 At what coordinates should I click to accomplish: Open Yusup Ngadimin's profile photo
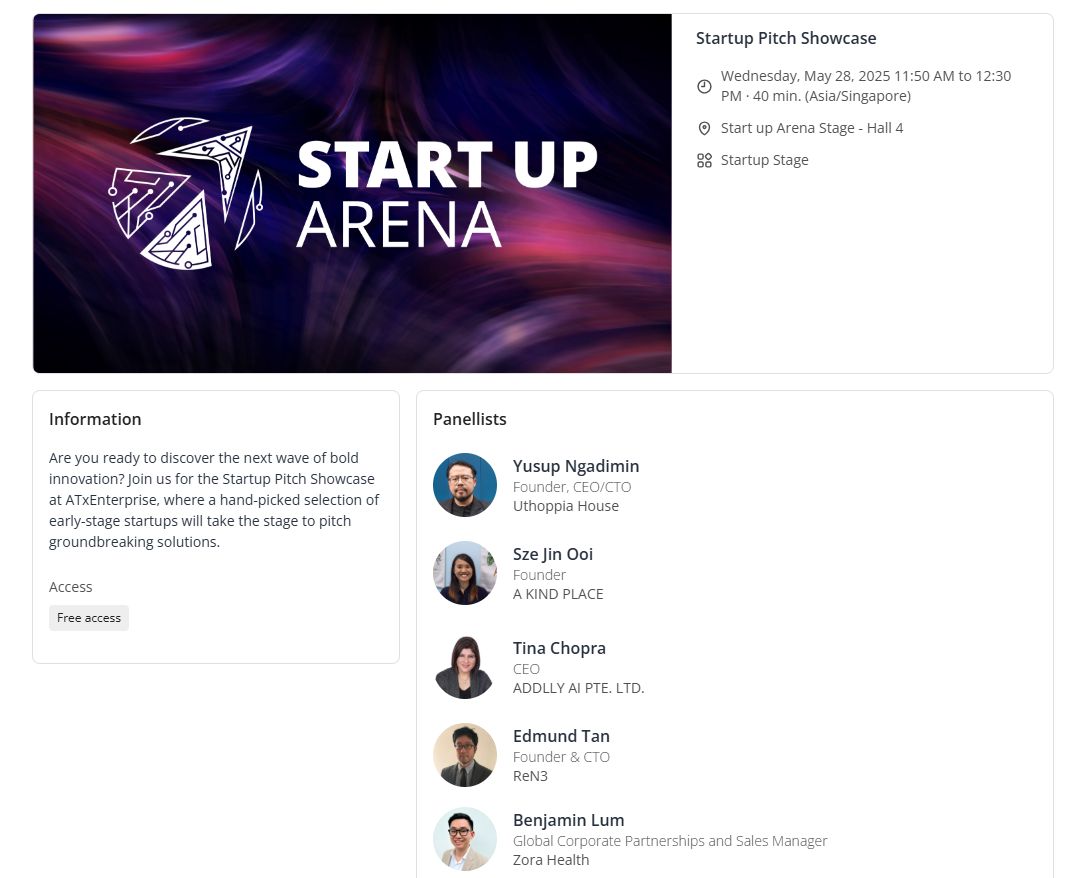click(x=465, y=485)
